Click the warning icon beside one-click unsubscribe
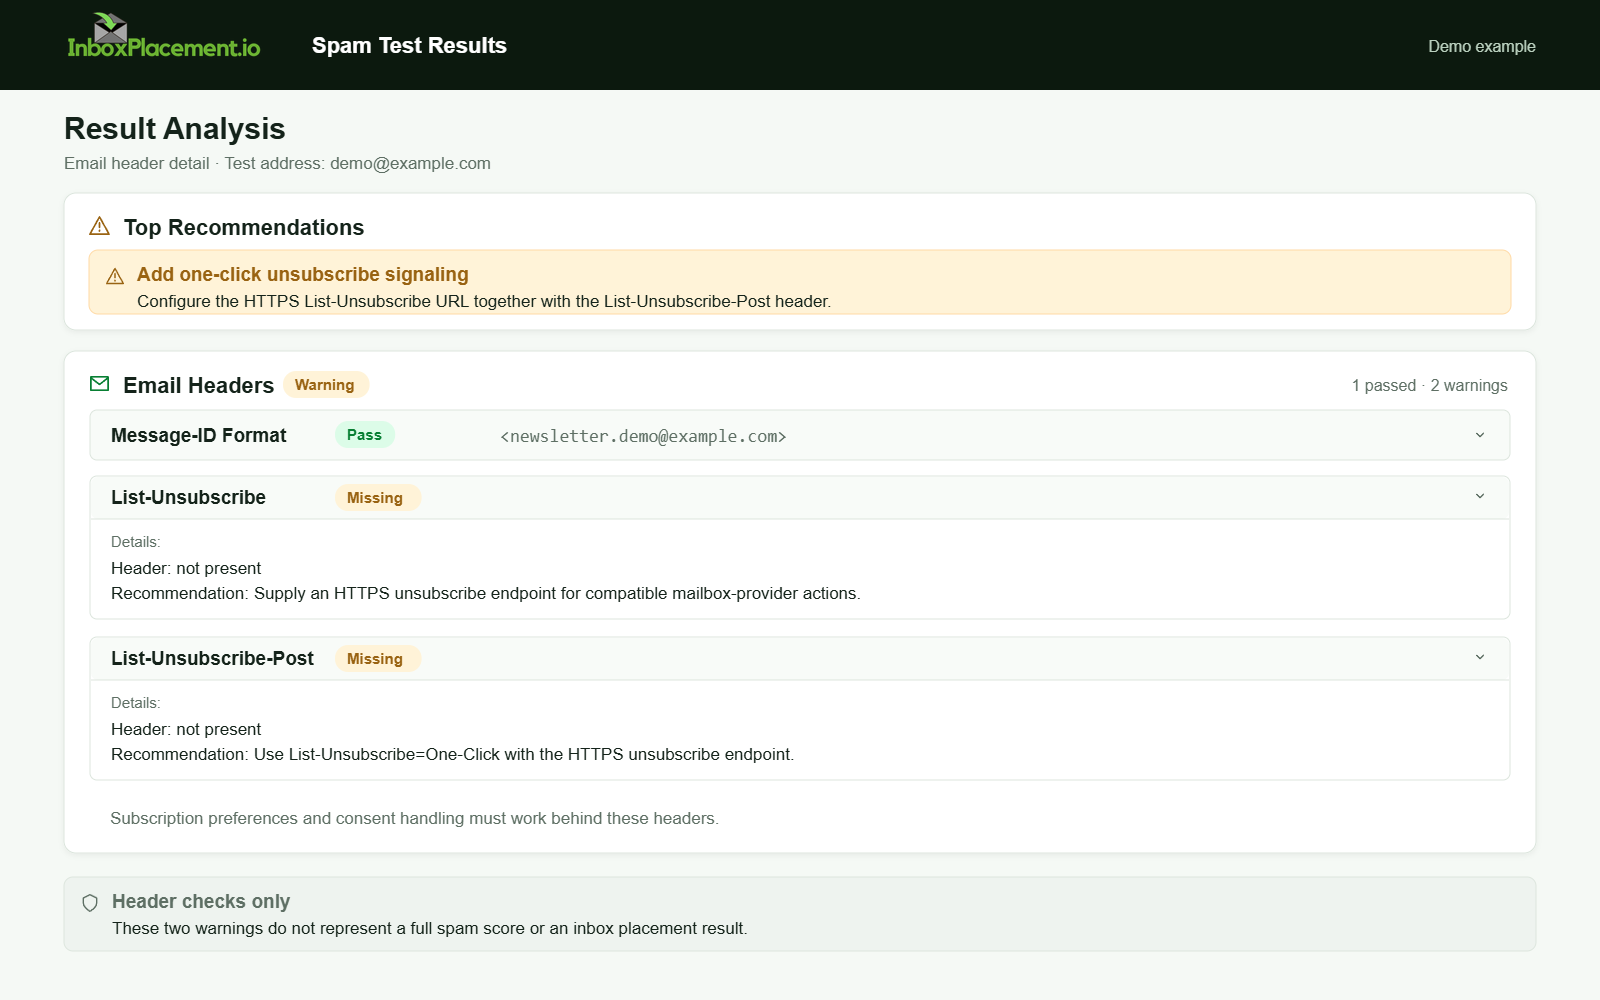This screenshot has height=1000, width=1600. point(115,276)
